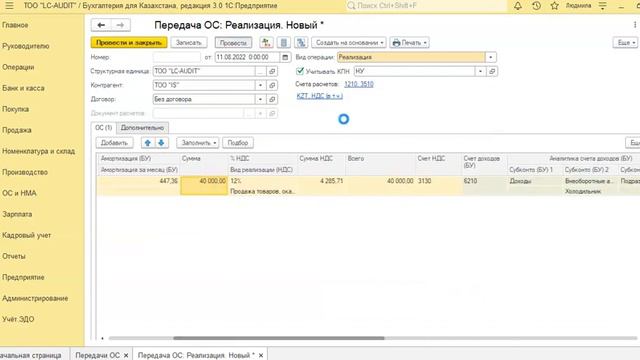Open the КПН field link icon
The image size is (640, 360).
pos(492,71)
